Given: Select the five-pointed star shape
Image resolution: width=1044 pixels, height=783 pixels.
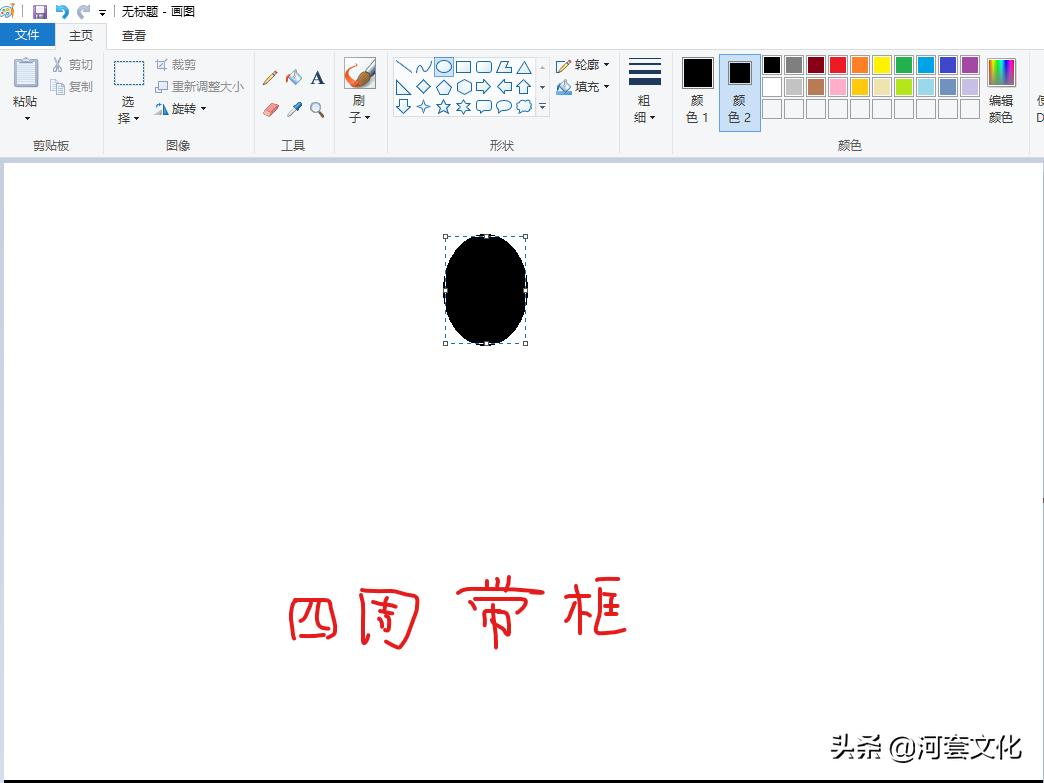Looking at the screenshot, I should [444, 104].
